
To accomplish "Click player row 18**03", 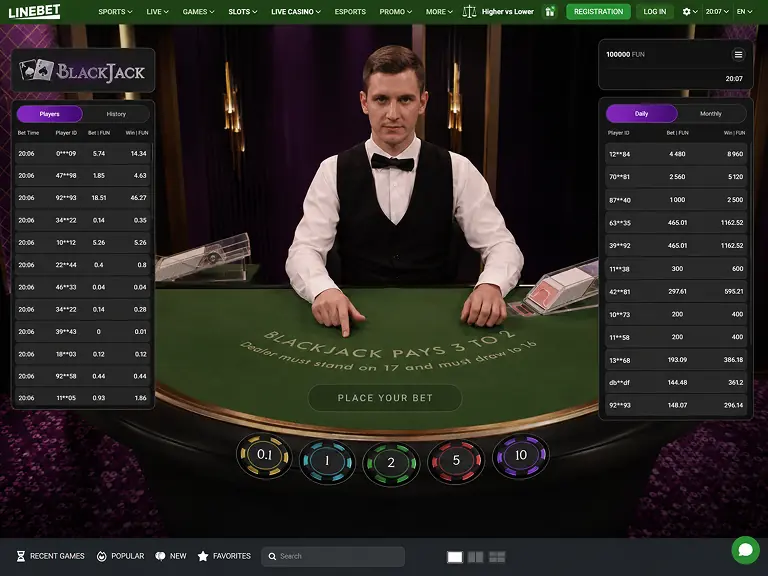I will (x=82, y=354).
